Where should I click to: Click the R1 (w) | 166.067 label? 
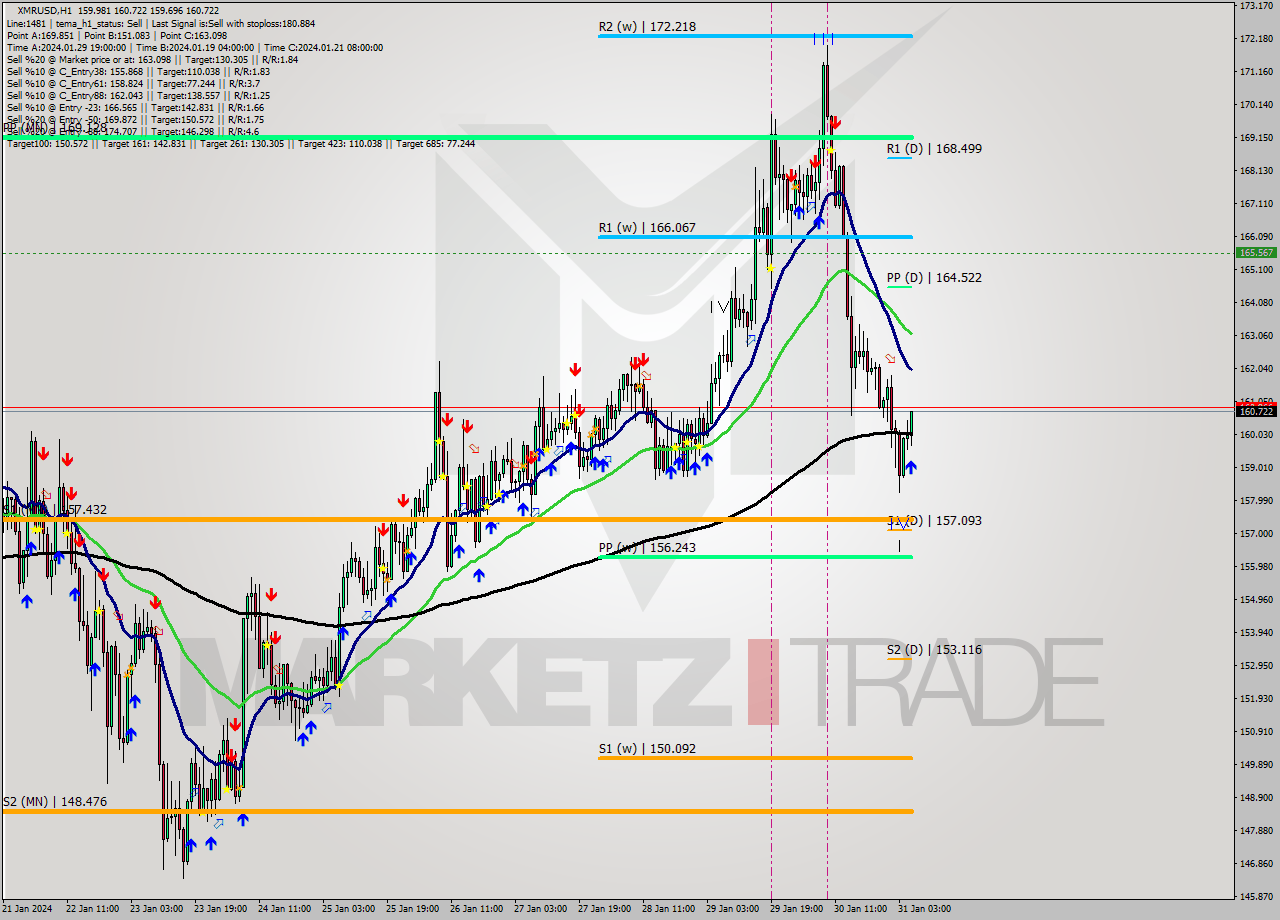[x=646, y=228]
